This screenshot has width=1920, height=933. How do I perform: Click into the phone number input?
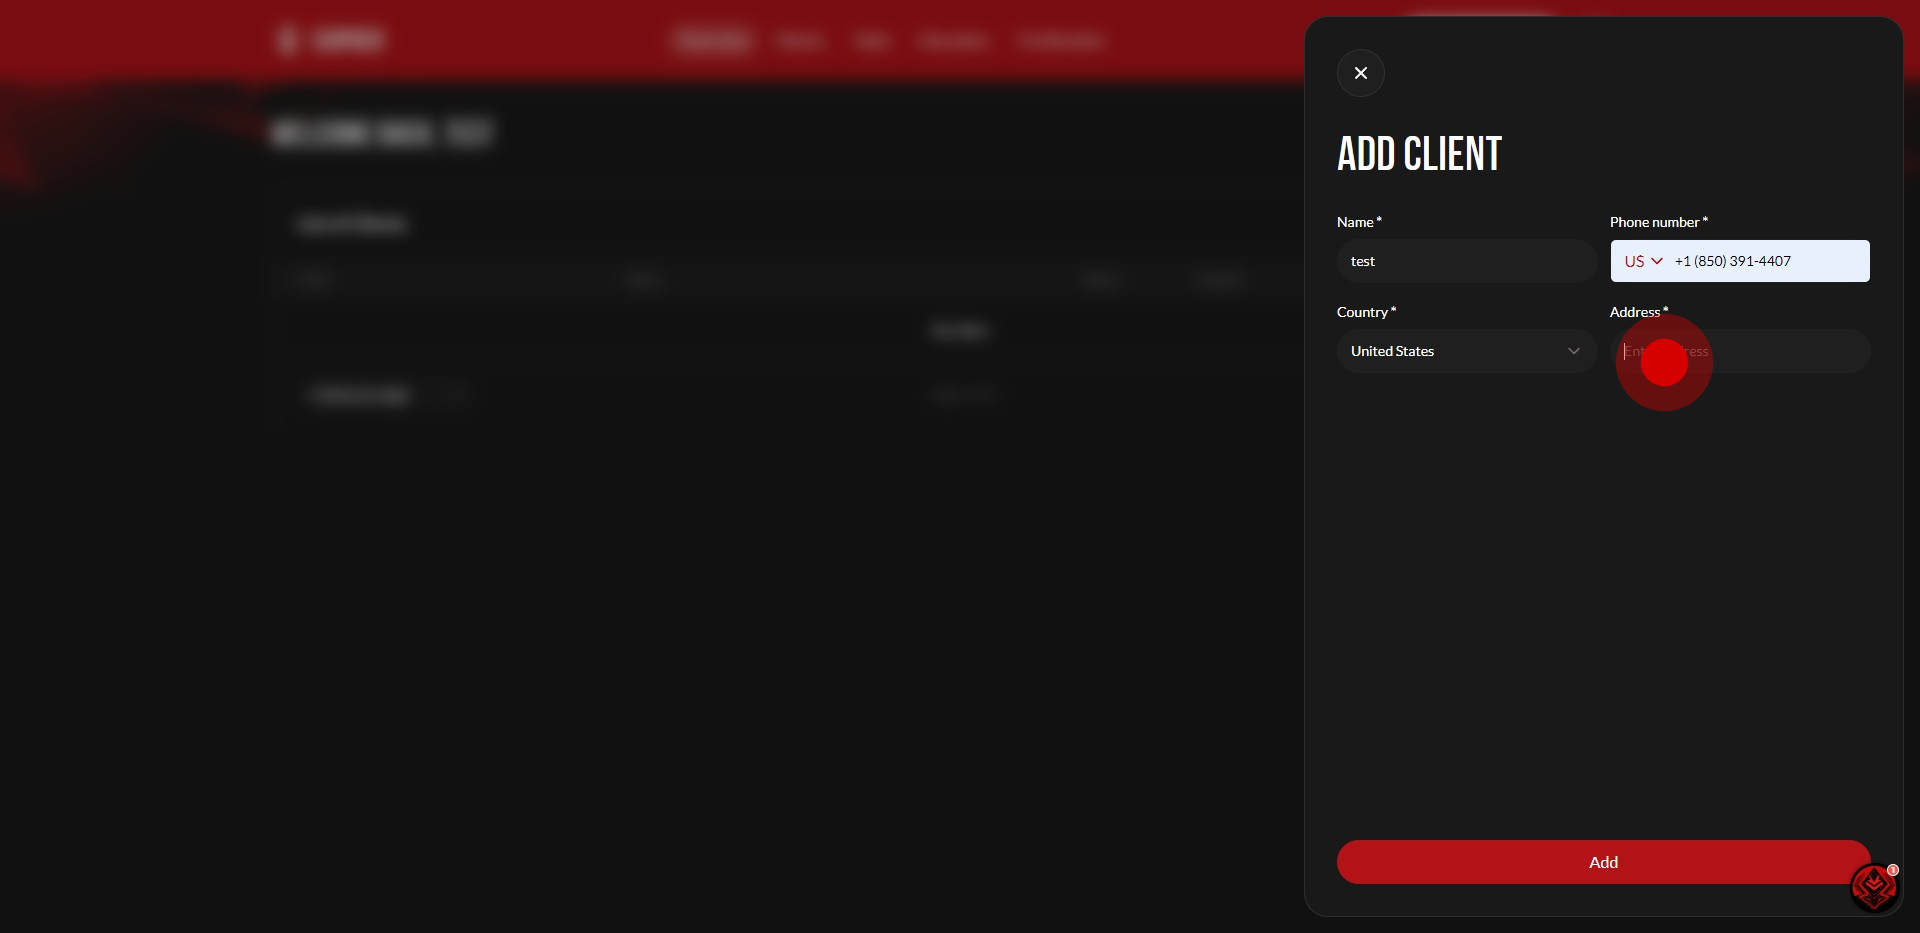(x=1765, y=261)
